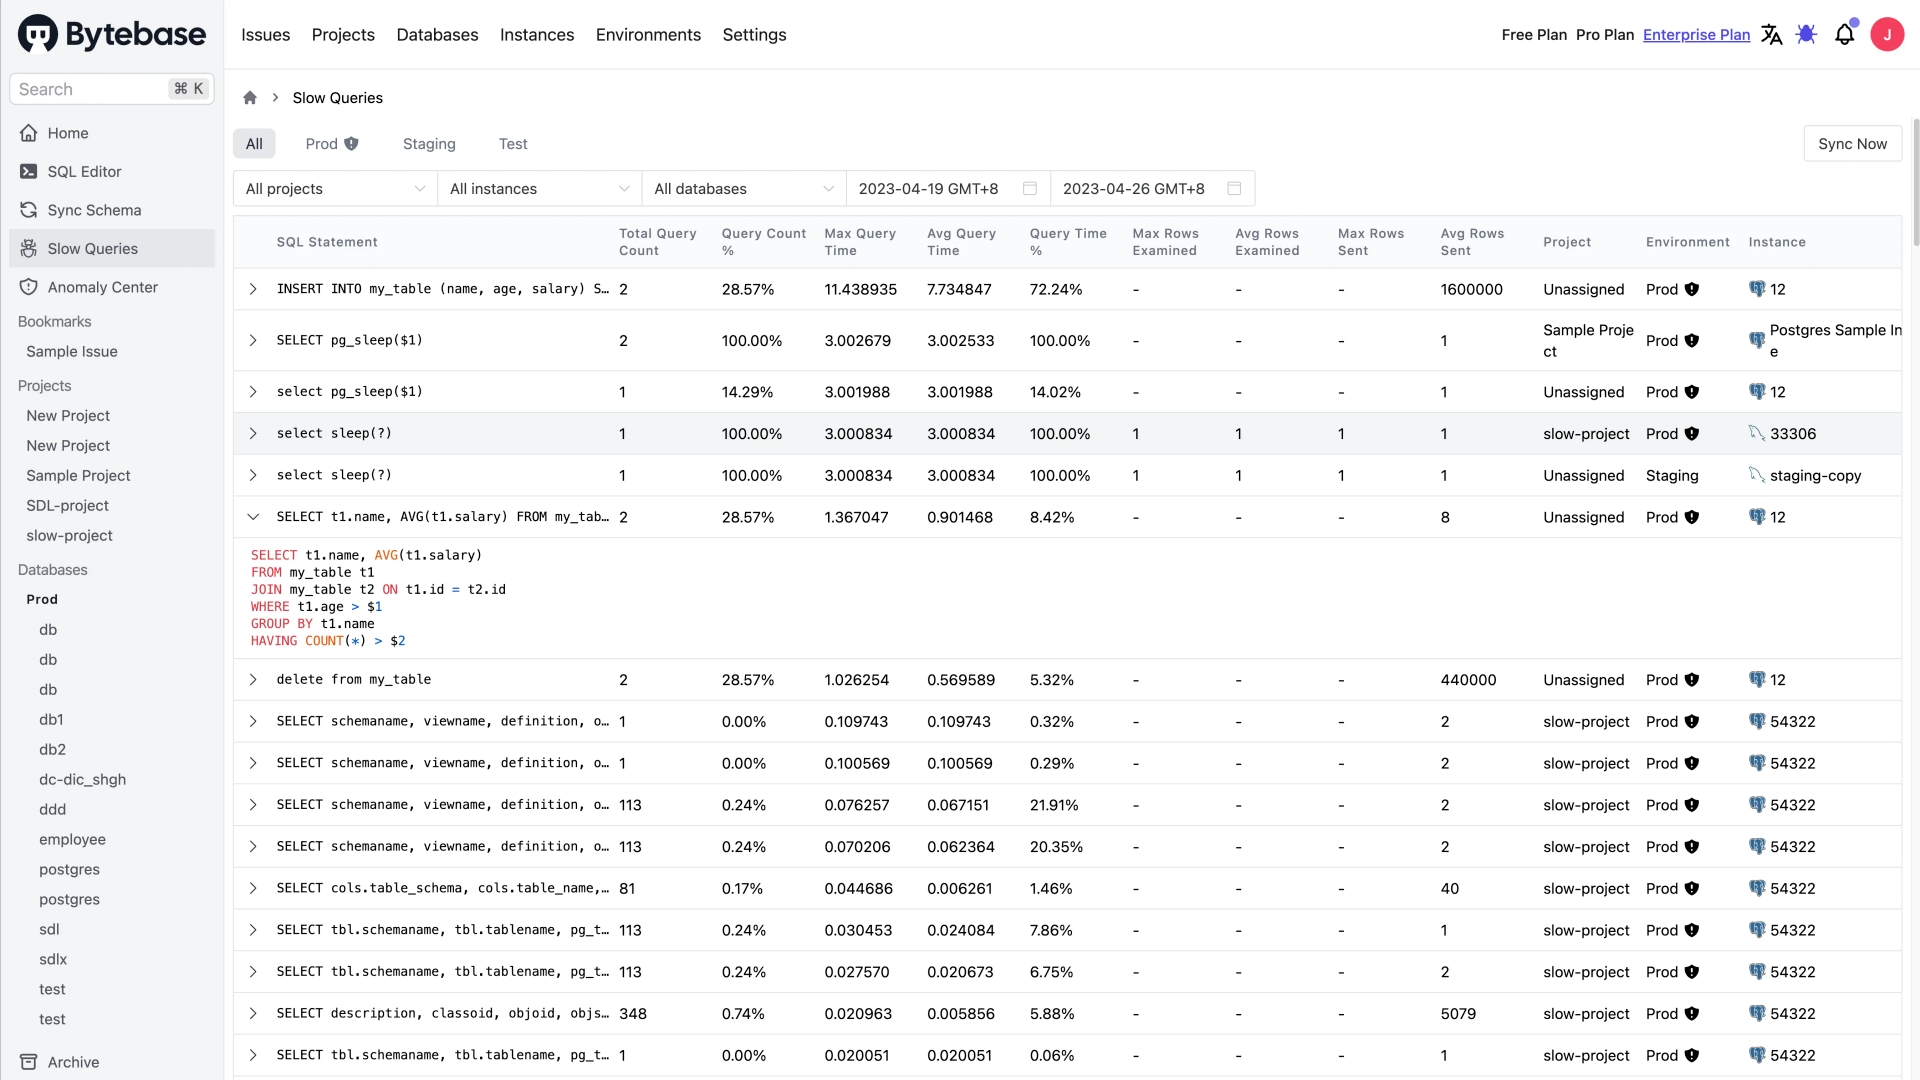Open the start date calendar icon

tap(1030, 189)
